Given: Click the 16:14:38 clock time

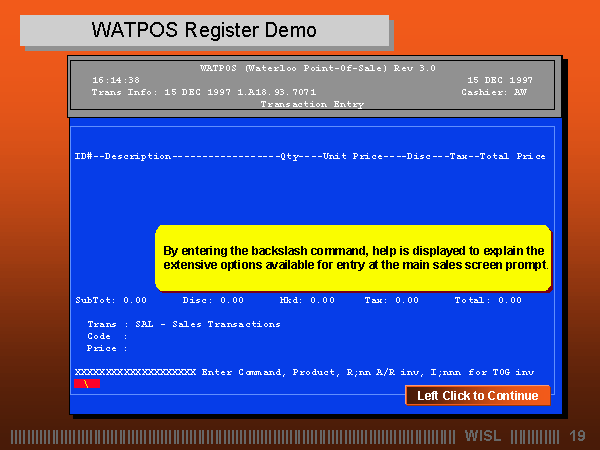Looking at the screenshot, I should (x=116, y=79).
